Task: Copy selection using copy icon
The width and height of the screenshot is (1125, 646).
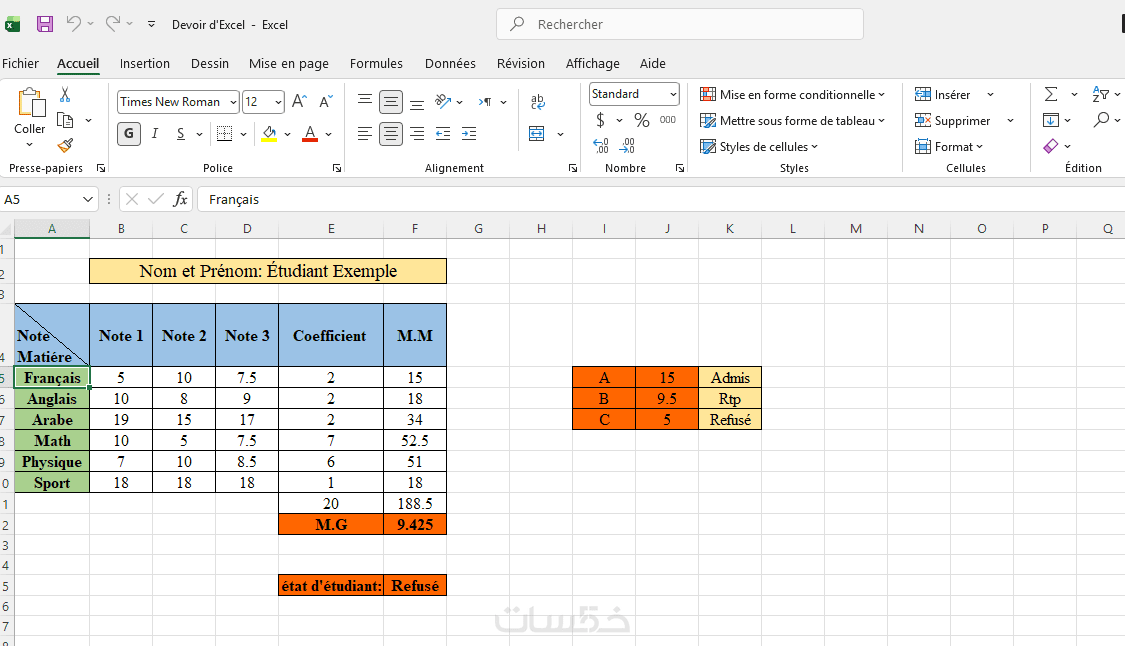Action: coord(65,120)
